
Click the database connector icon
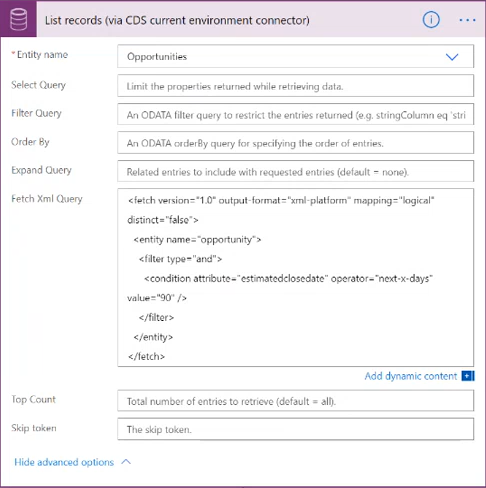click(18, 19)
